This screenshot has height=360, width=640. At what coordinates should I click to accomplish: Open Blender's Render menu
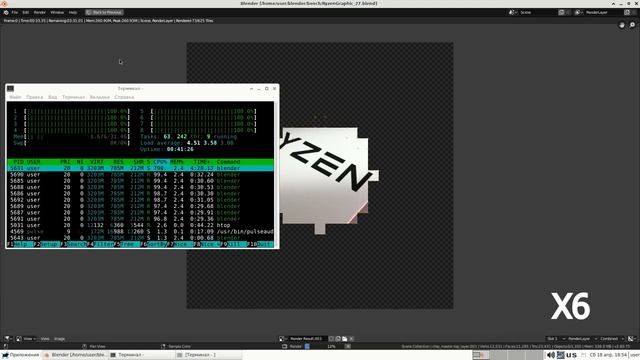(40, 12)
